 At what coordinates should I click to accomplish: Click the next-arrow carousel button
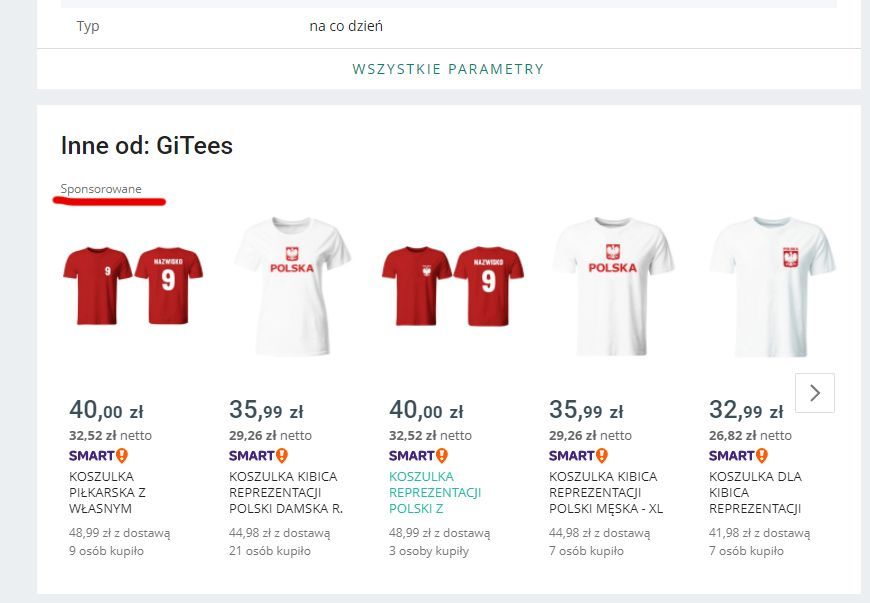pyautogui.click(x=814, y=393)
